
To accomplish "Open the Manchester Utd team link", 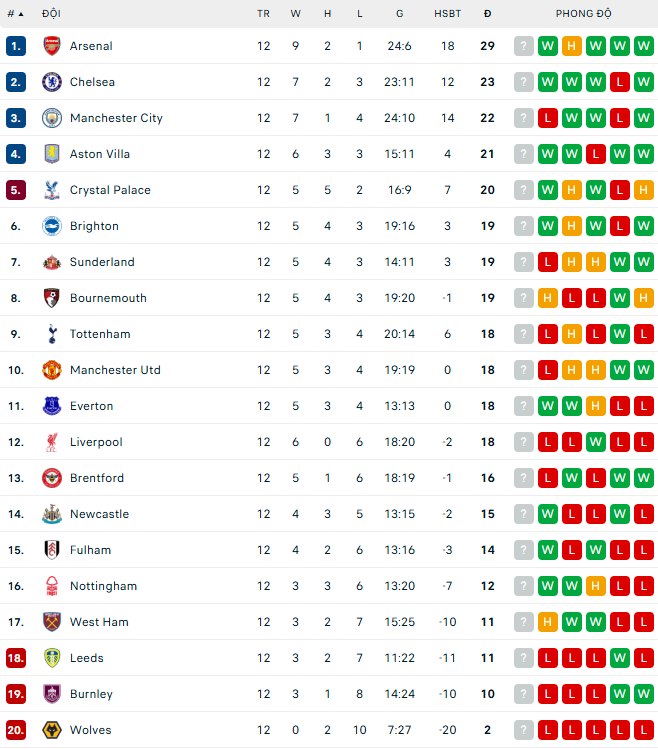I will tap(115, 370).
